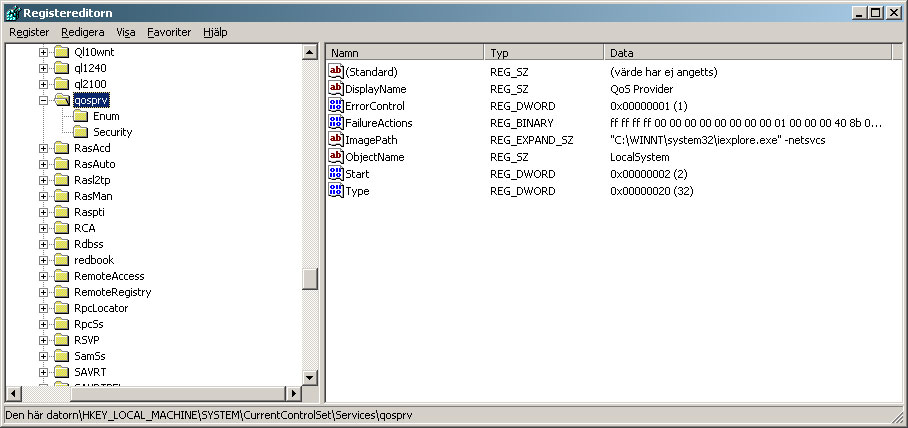Click the DisplayName string value icon
The image size is (908, 428).
point(335,89)
